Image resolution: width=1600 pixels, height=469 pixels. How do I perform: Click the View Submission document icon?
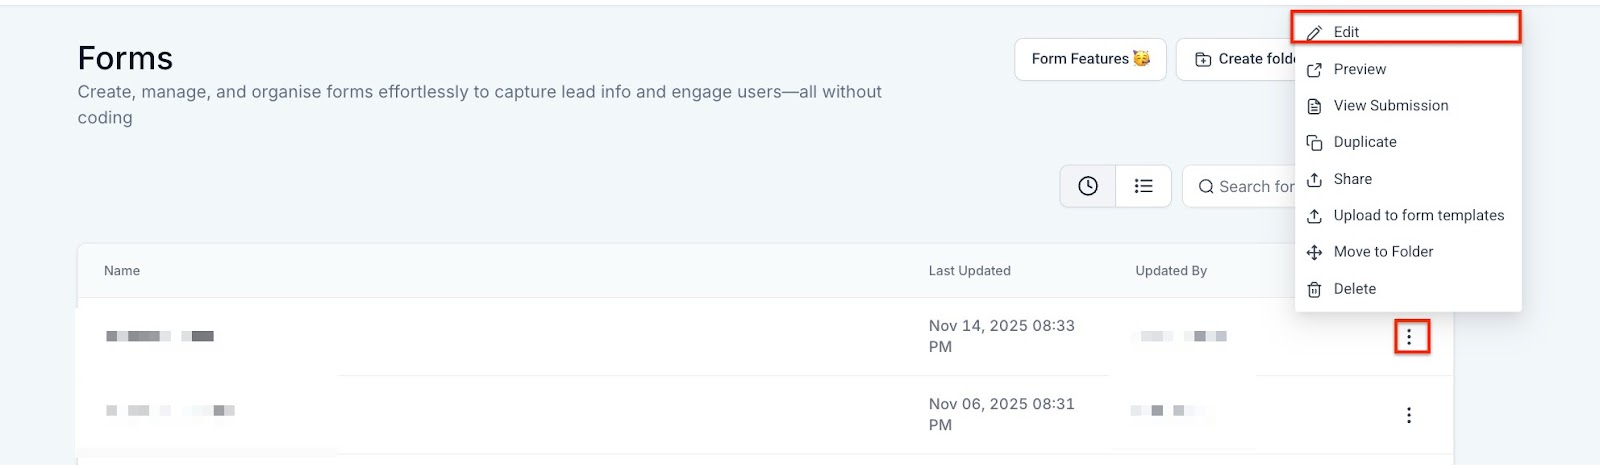tap(1314, 106)
